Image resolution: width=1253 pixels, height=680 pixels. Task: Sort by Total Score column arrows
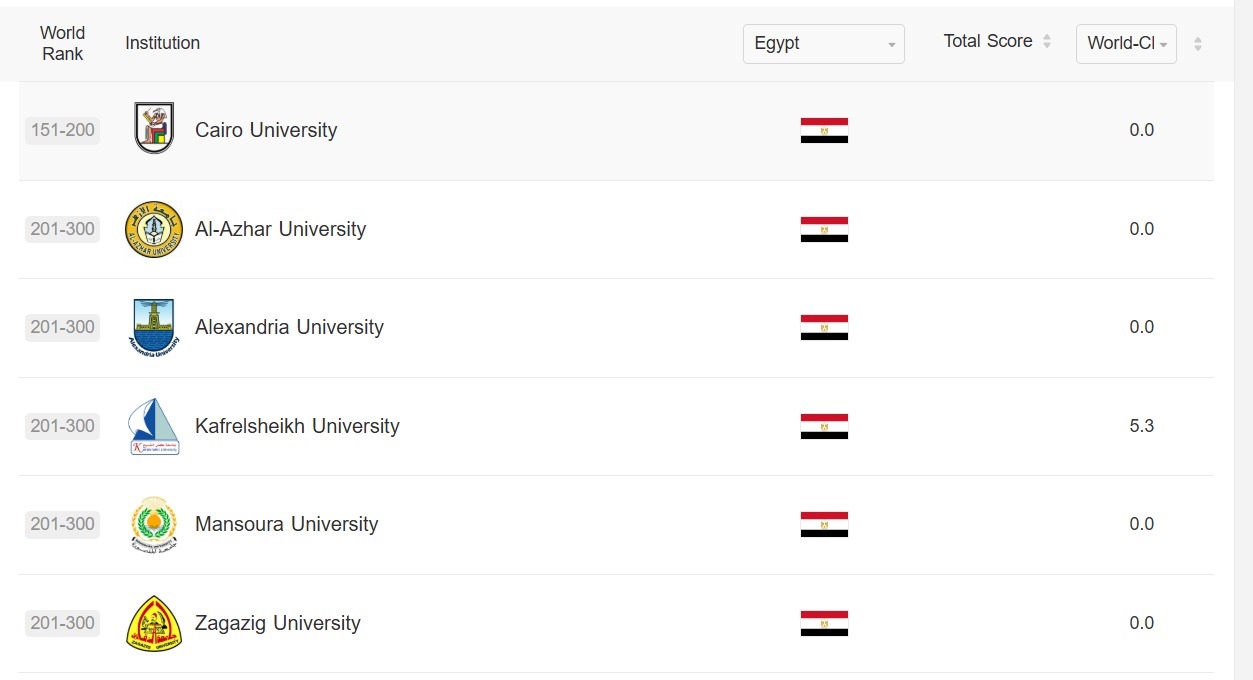coord(1047,42)
